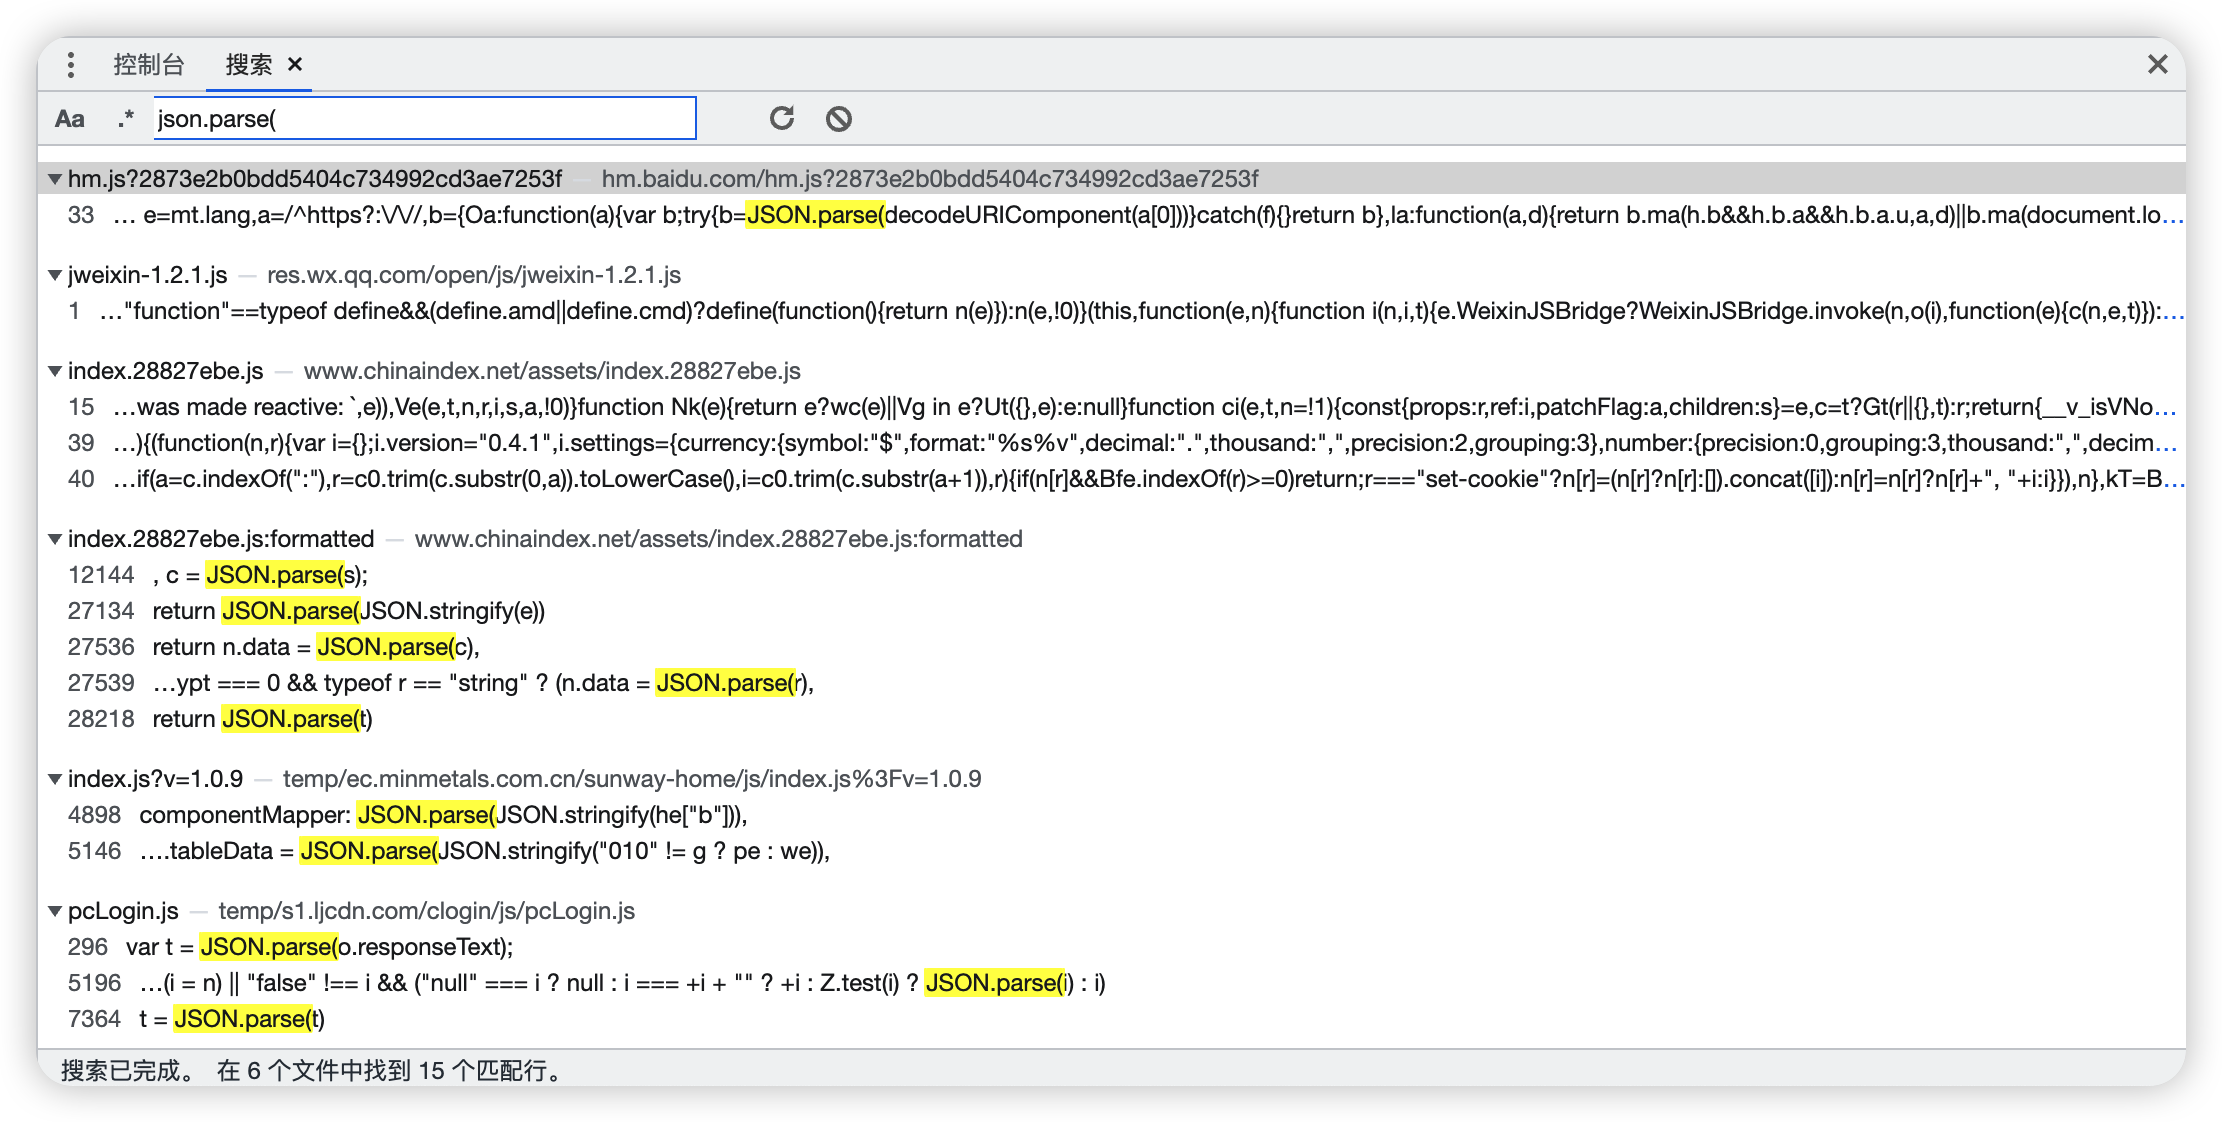Collapse the index.28827ebe.js results group

[55, 371]
